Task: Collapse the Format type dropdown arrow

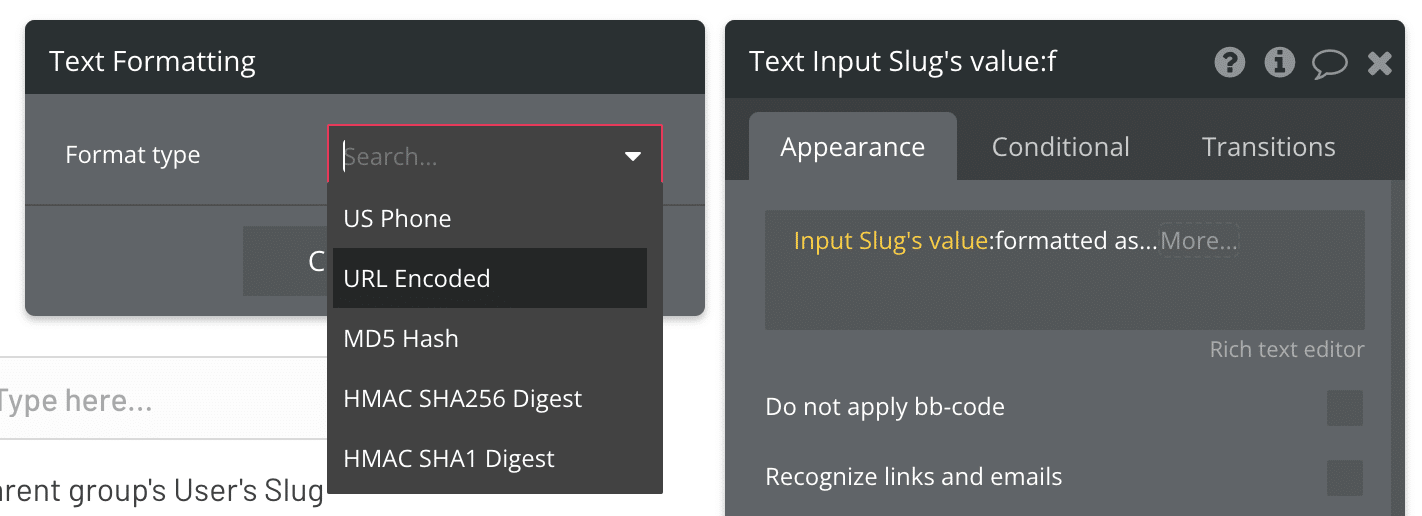Action: pos(633,156)
